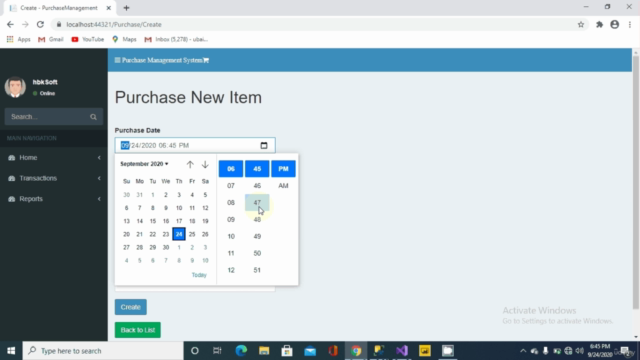Open File Explorer from taskbar
640x360 pixels.
pyautogui.click(x=264, y=351)
